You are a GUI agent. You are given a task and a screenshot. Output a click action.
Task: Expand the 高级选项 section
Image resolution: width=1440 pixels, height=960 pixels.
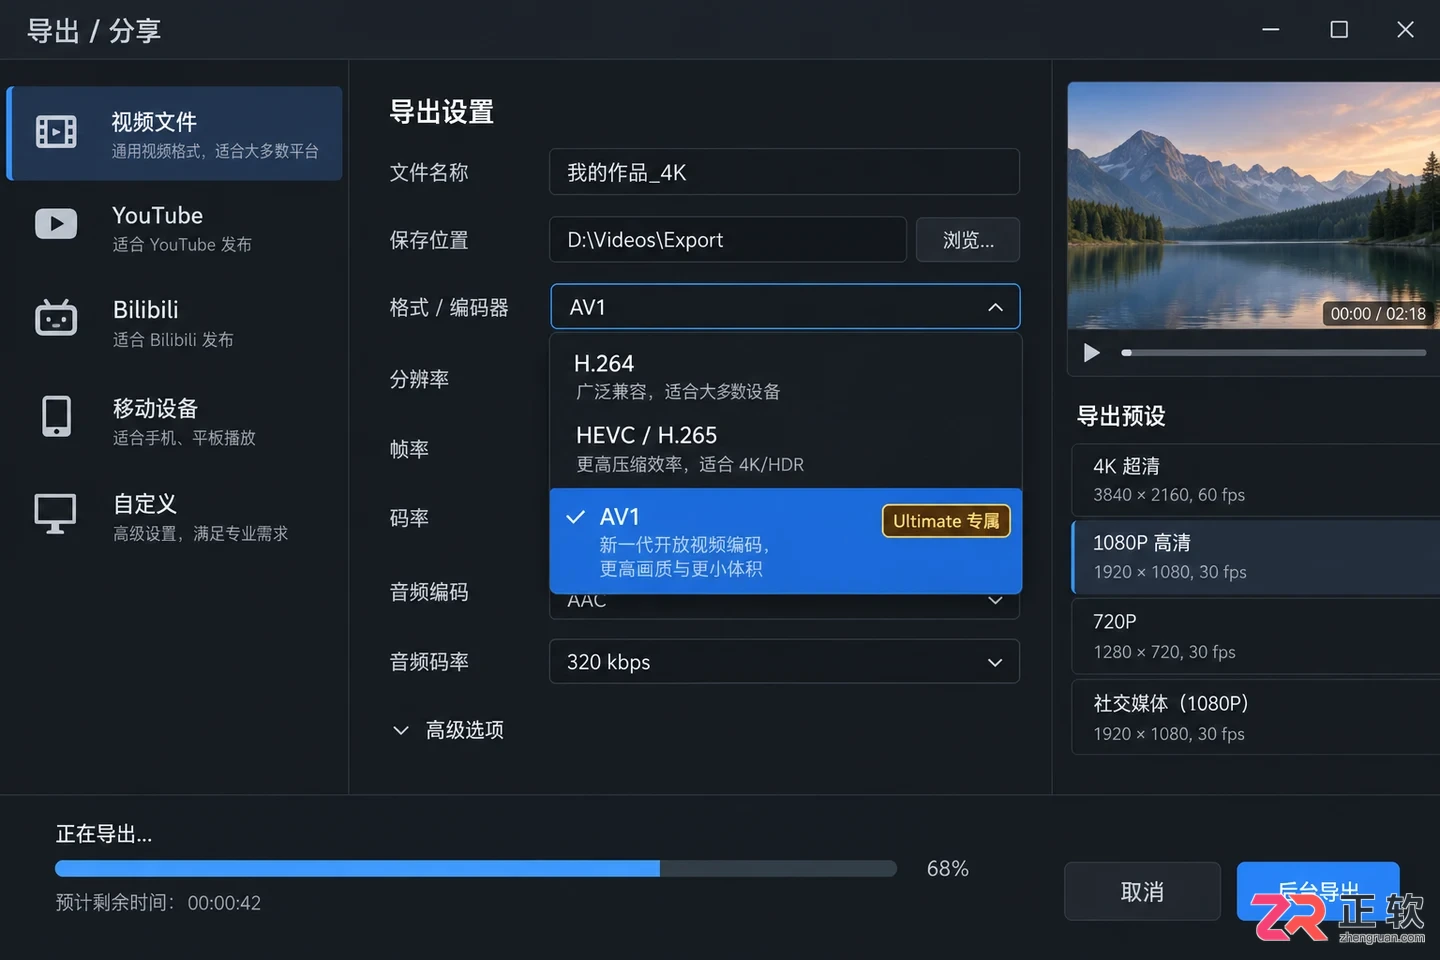pos(448,730)
